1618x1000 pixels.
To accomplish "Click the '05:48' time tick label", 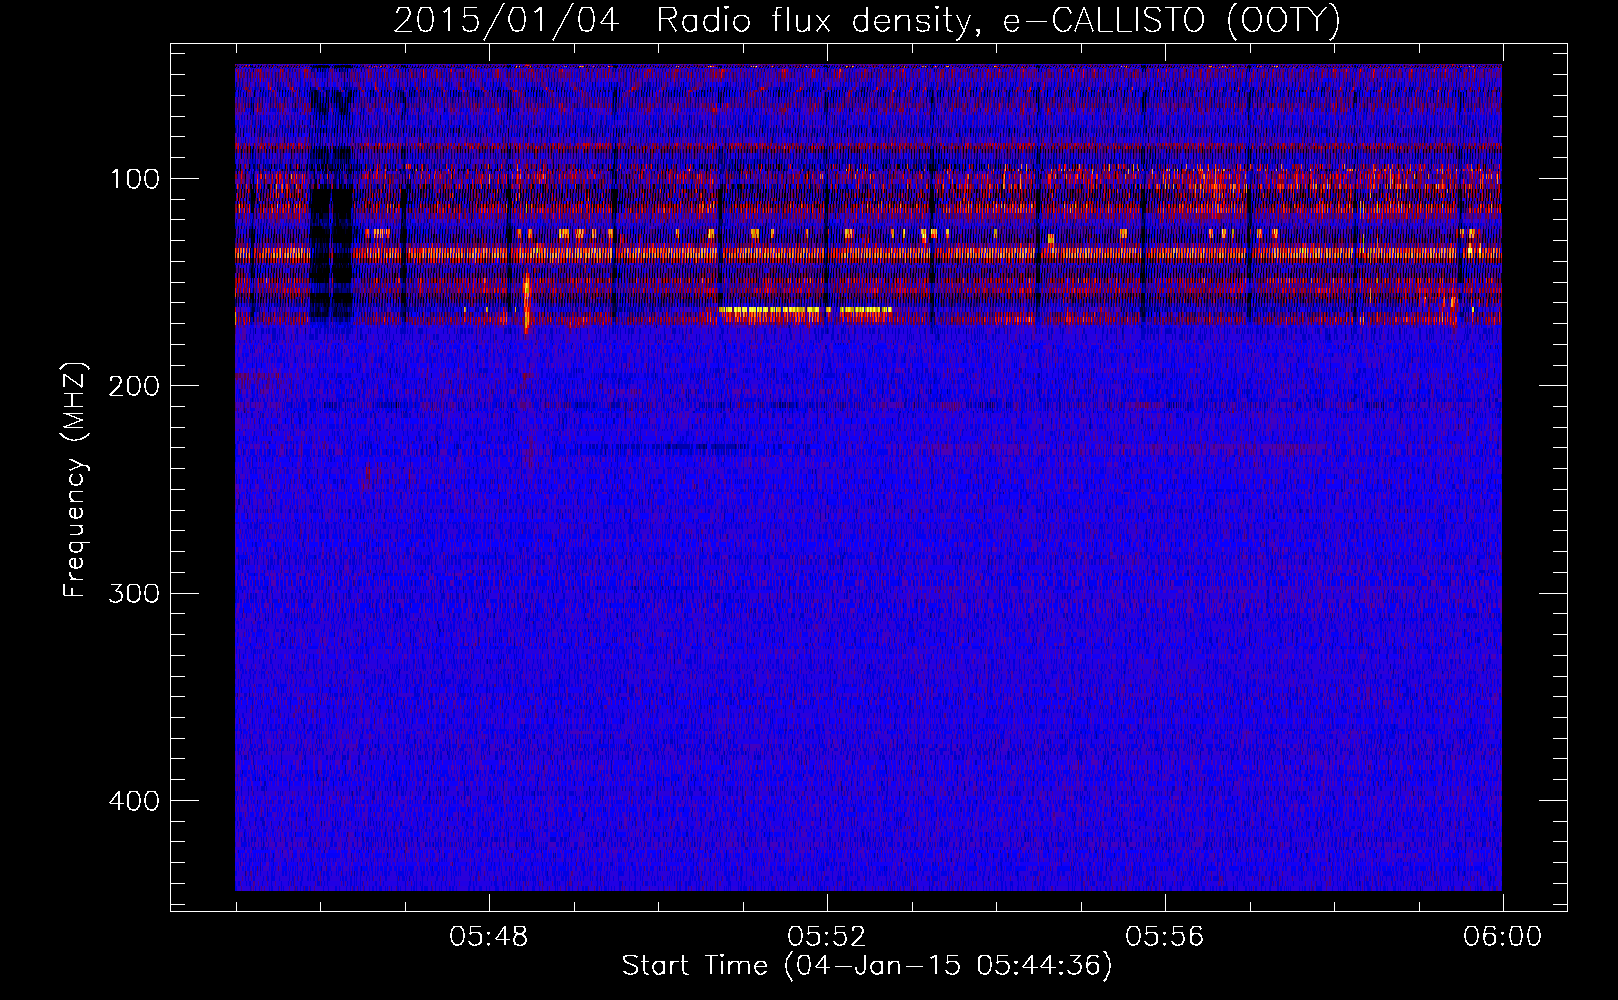I will point(489,937).
